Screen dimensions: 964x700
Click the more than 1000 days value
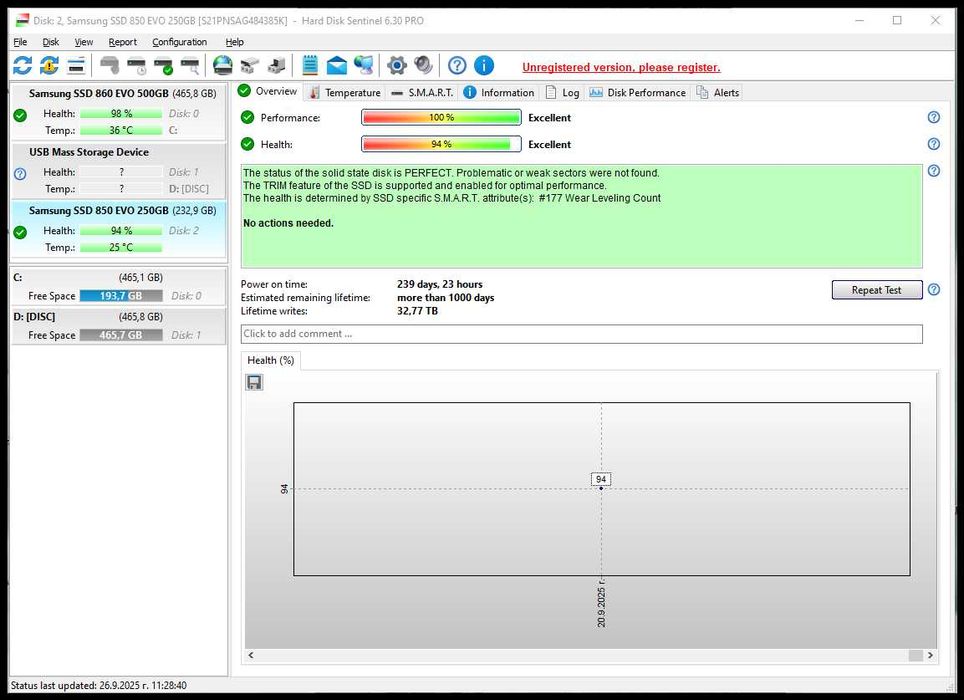pos(446,297)
